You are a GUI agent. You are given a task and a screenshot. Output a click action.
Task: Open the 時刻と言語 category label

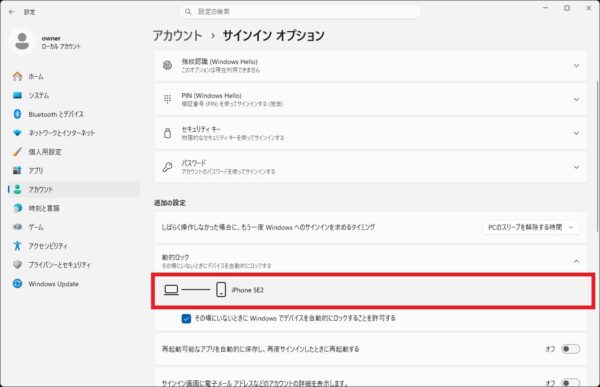[x=44, y=208]
